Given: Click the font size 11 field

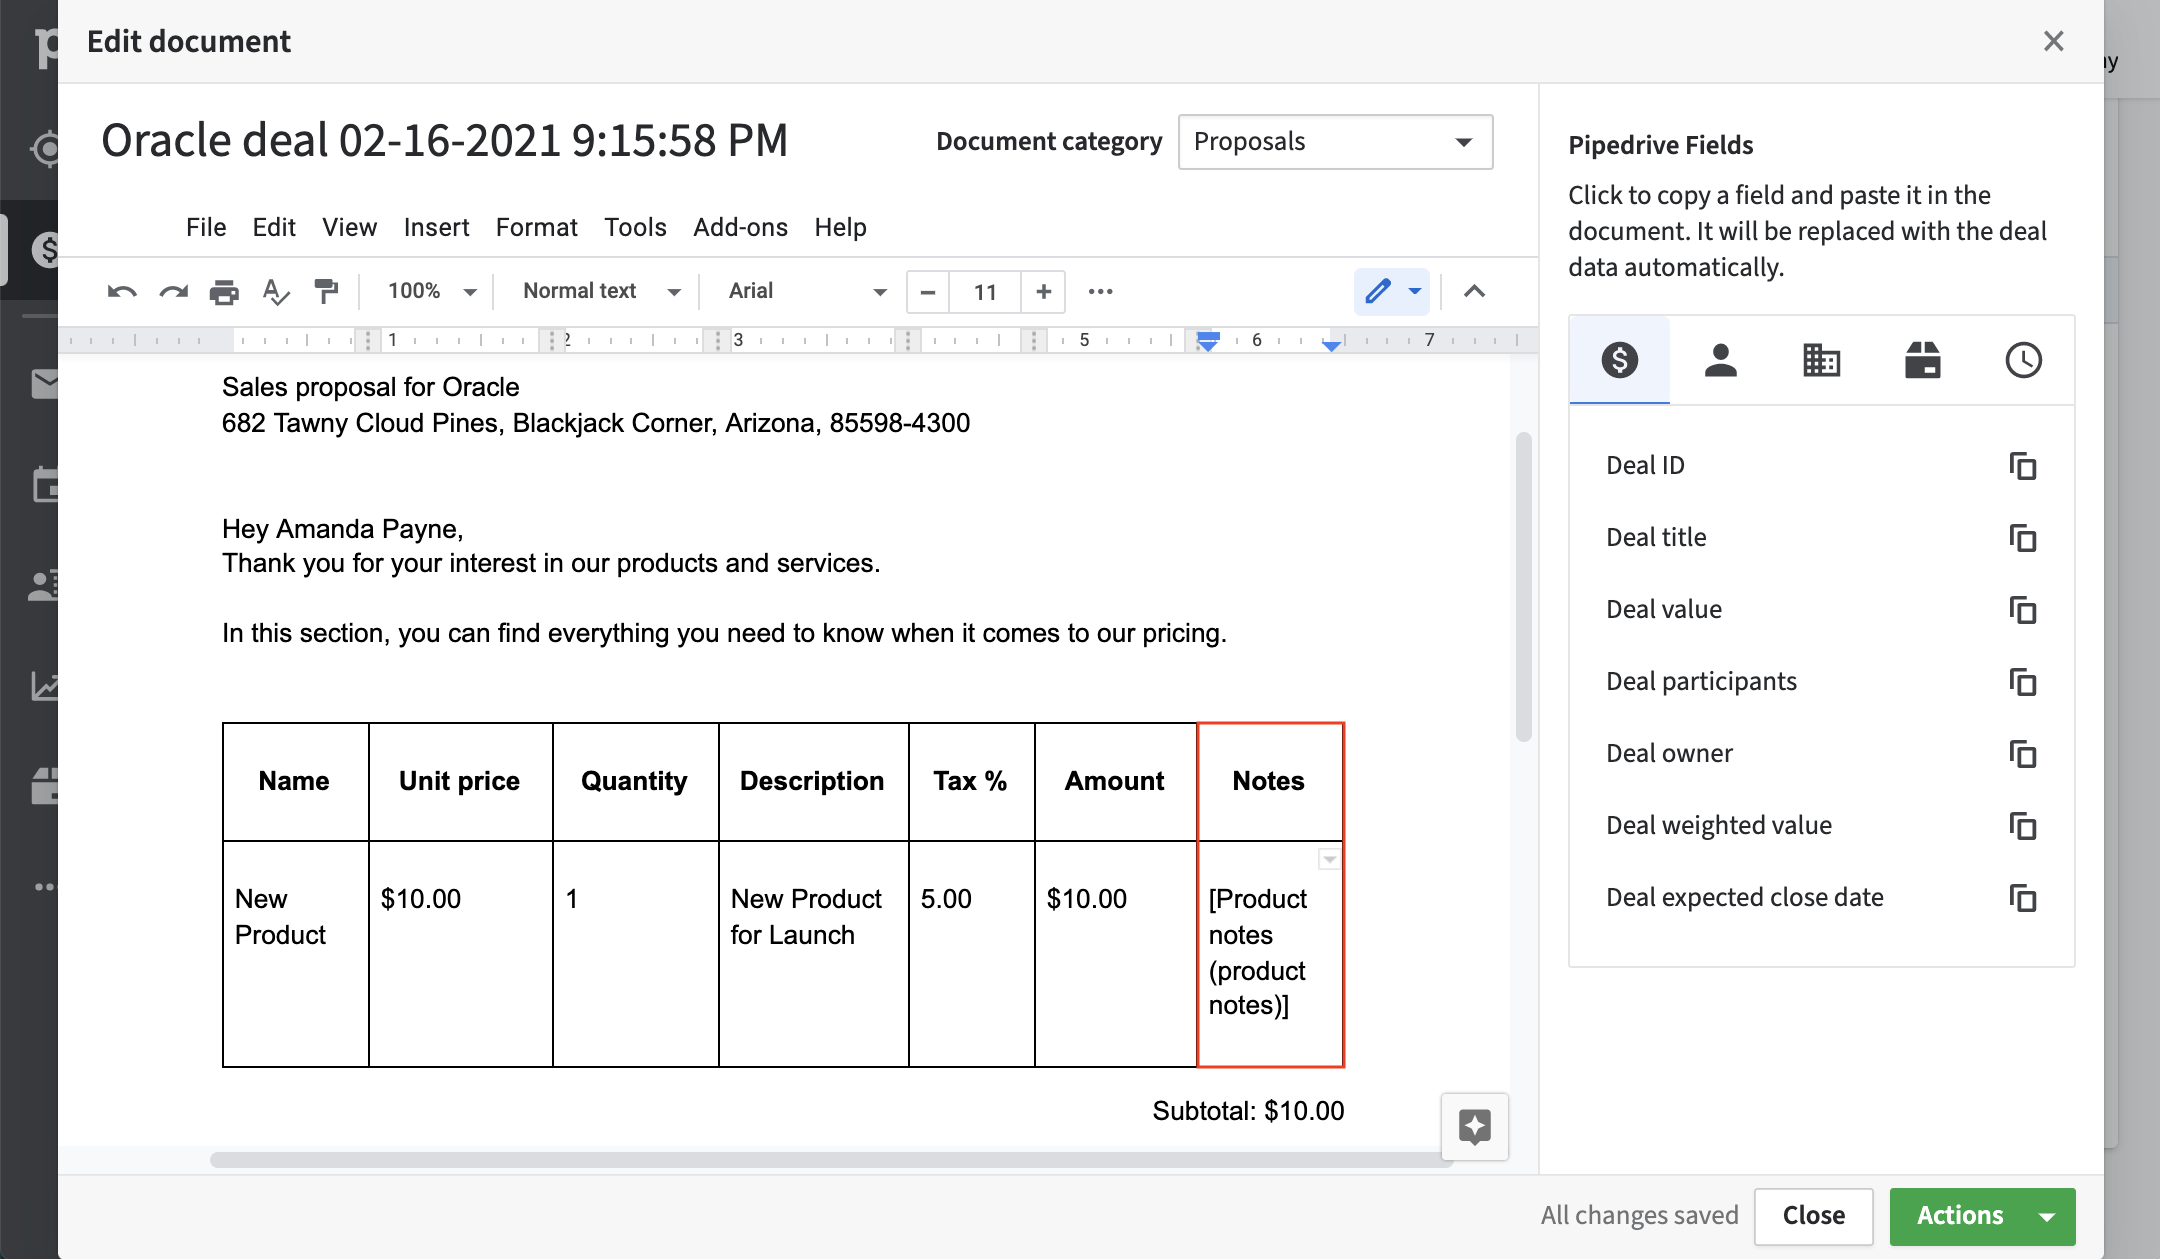Looking at the screenshot, I should coord(985,292).
